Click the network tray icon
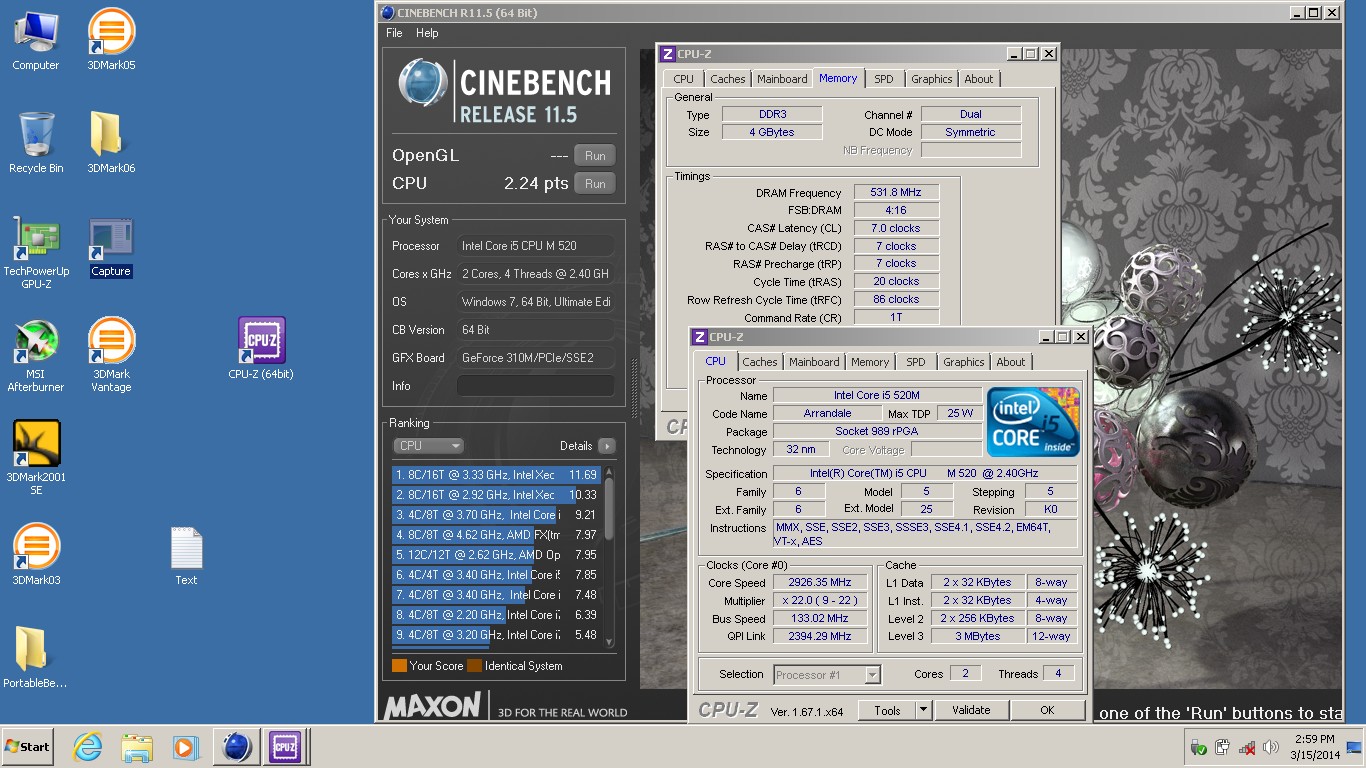Screen dimensions: 1366x768 (x=1247, y=747)
